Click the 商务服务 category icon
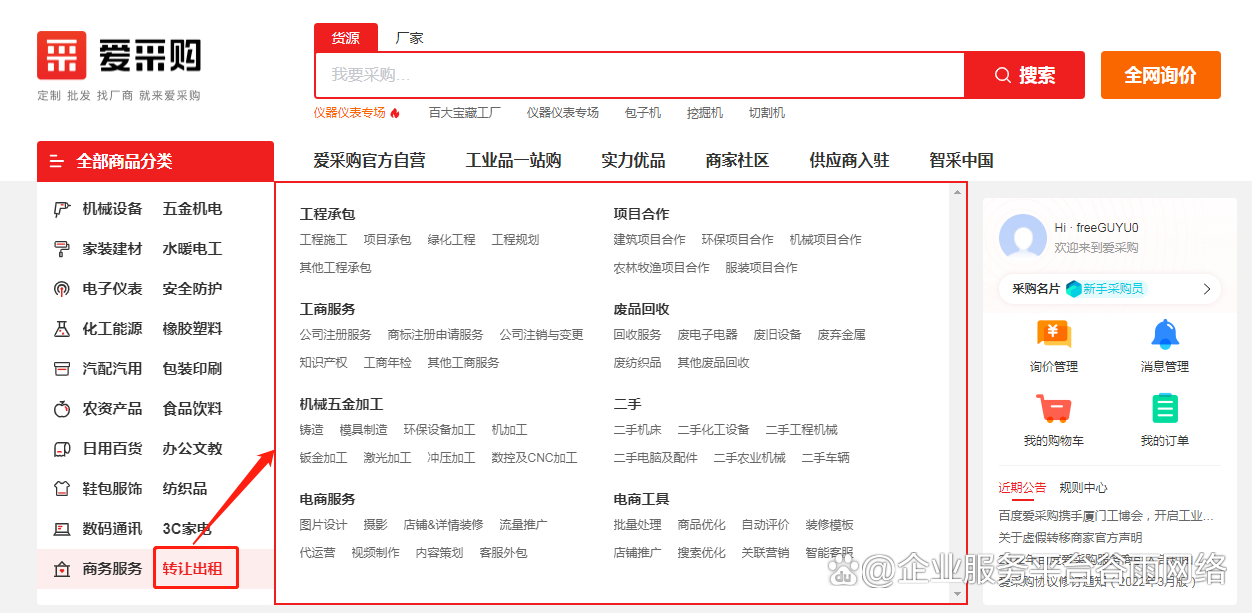This screenshot has width=1252, height=613. pyautogui.click(x=62, y=569)
